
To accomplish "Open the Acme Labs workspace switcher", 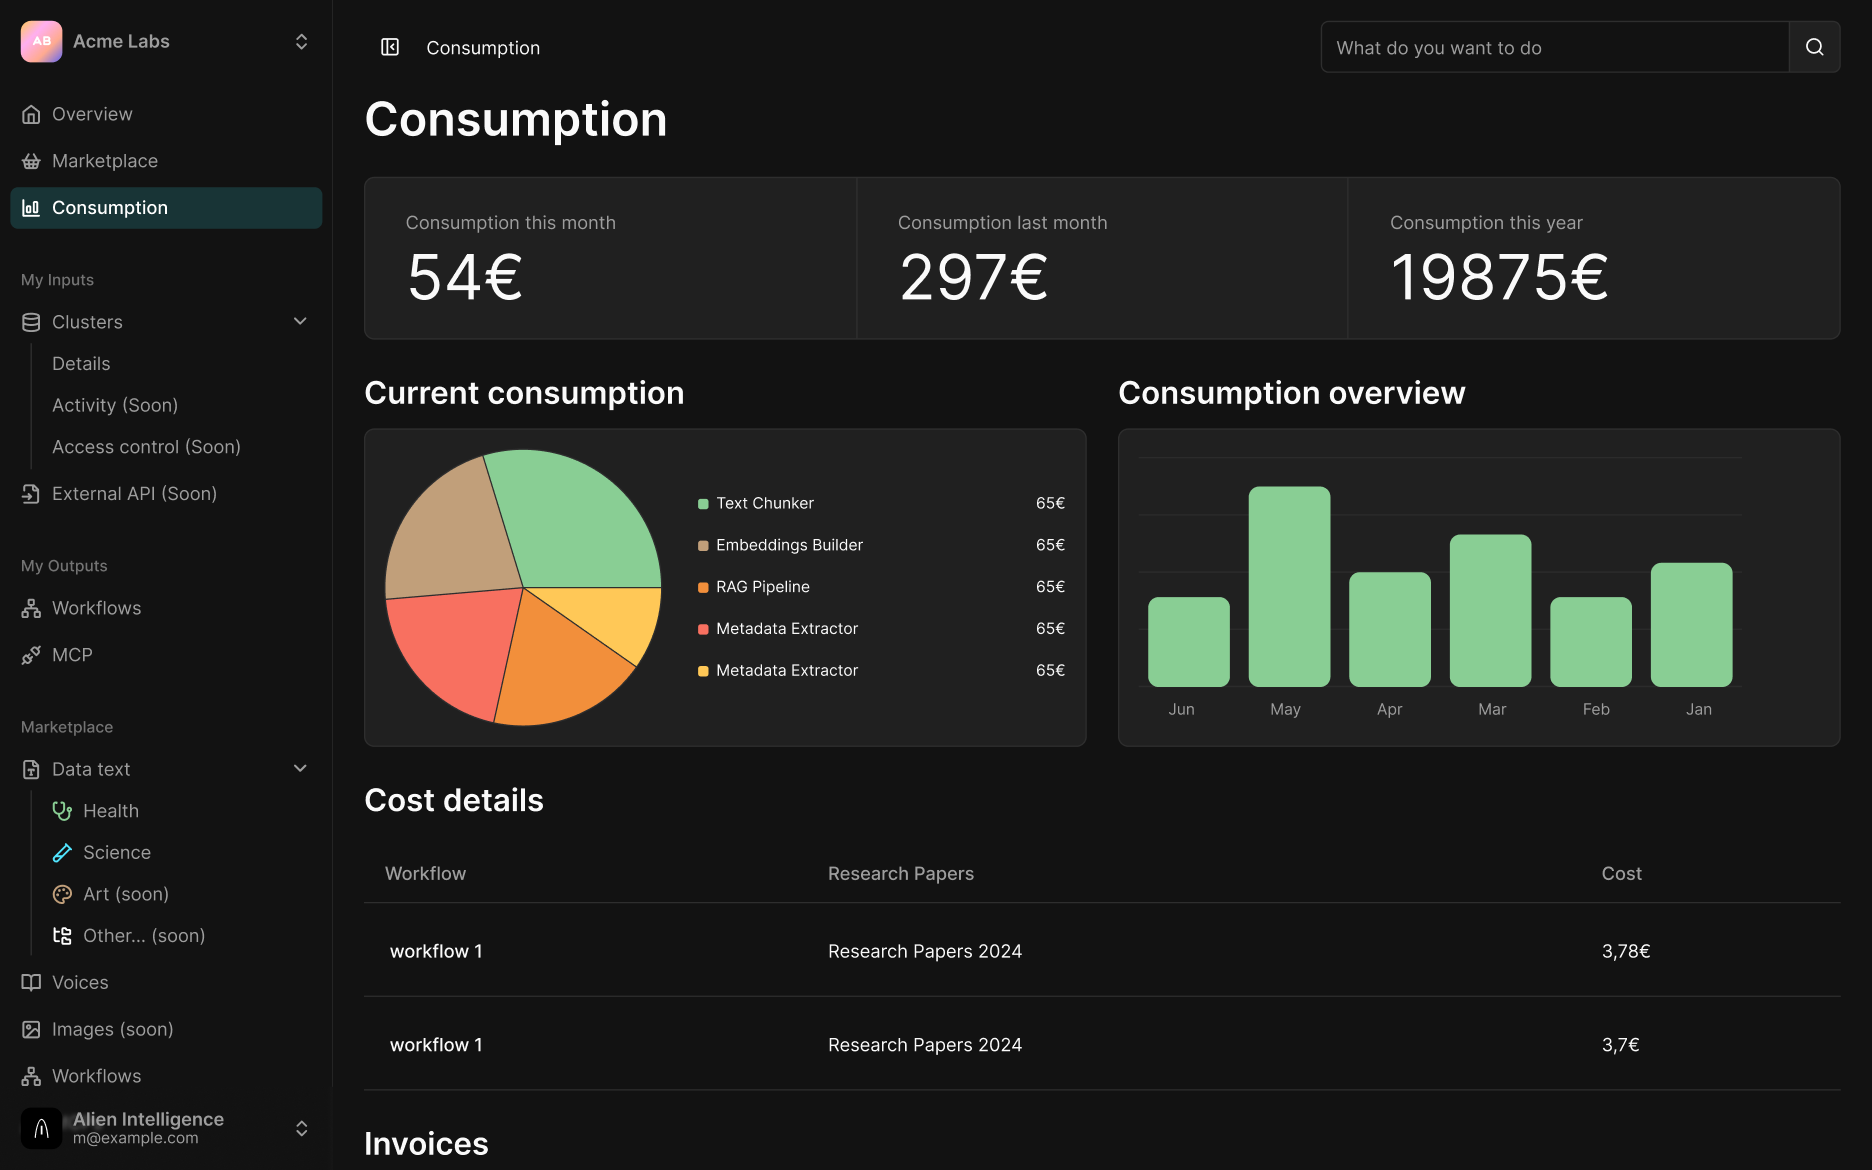I will click(166, 41).
